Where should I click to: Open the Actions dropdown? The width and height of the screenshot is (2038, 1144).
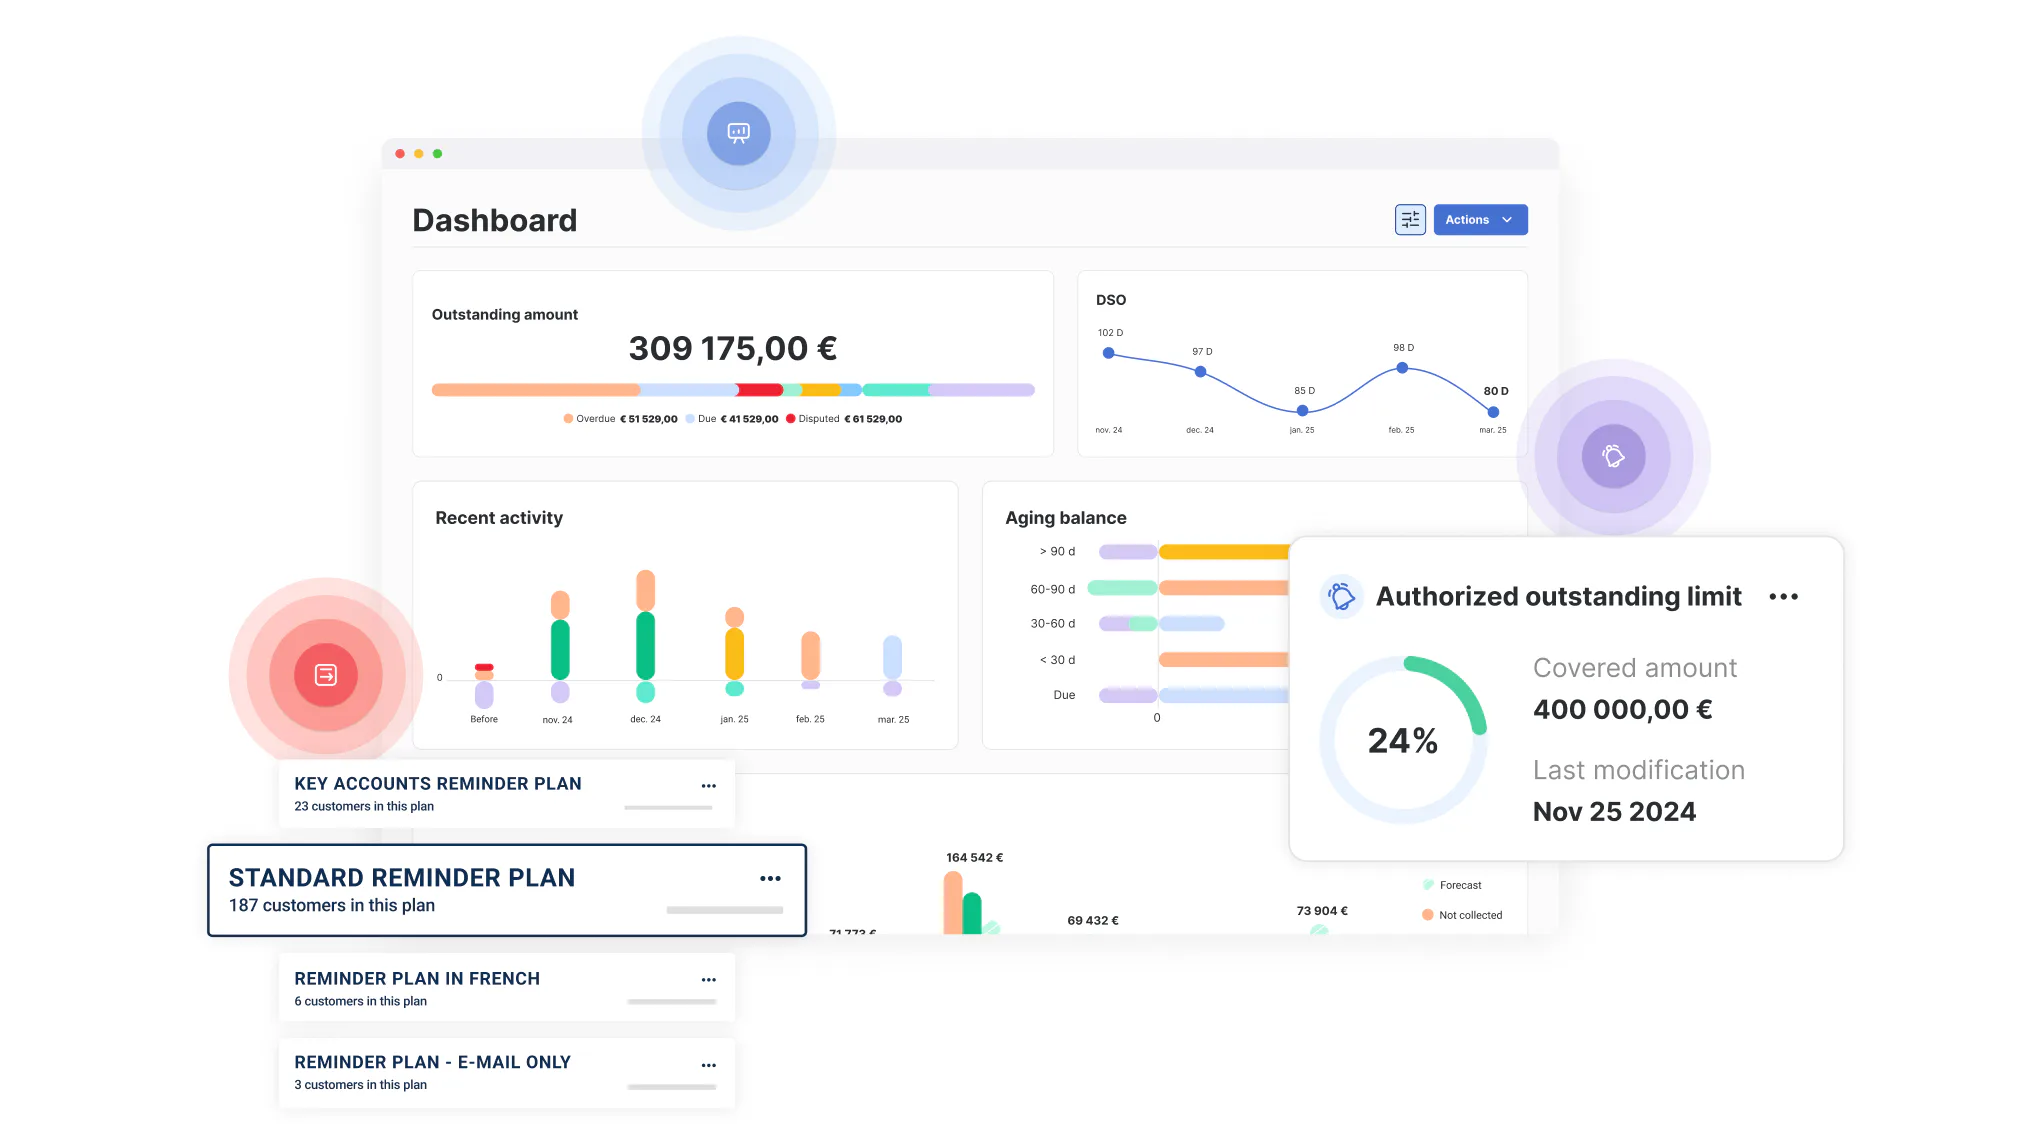[1480, 219]
